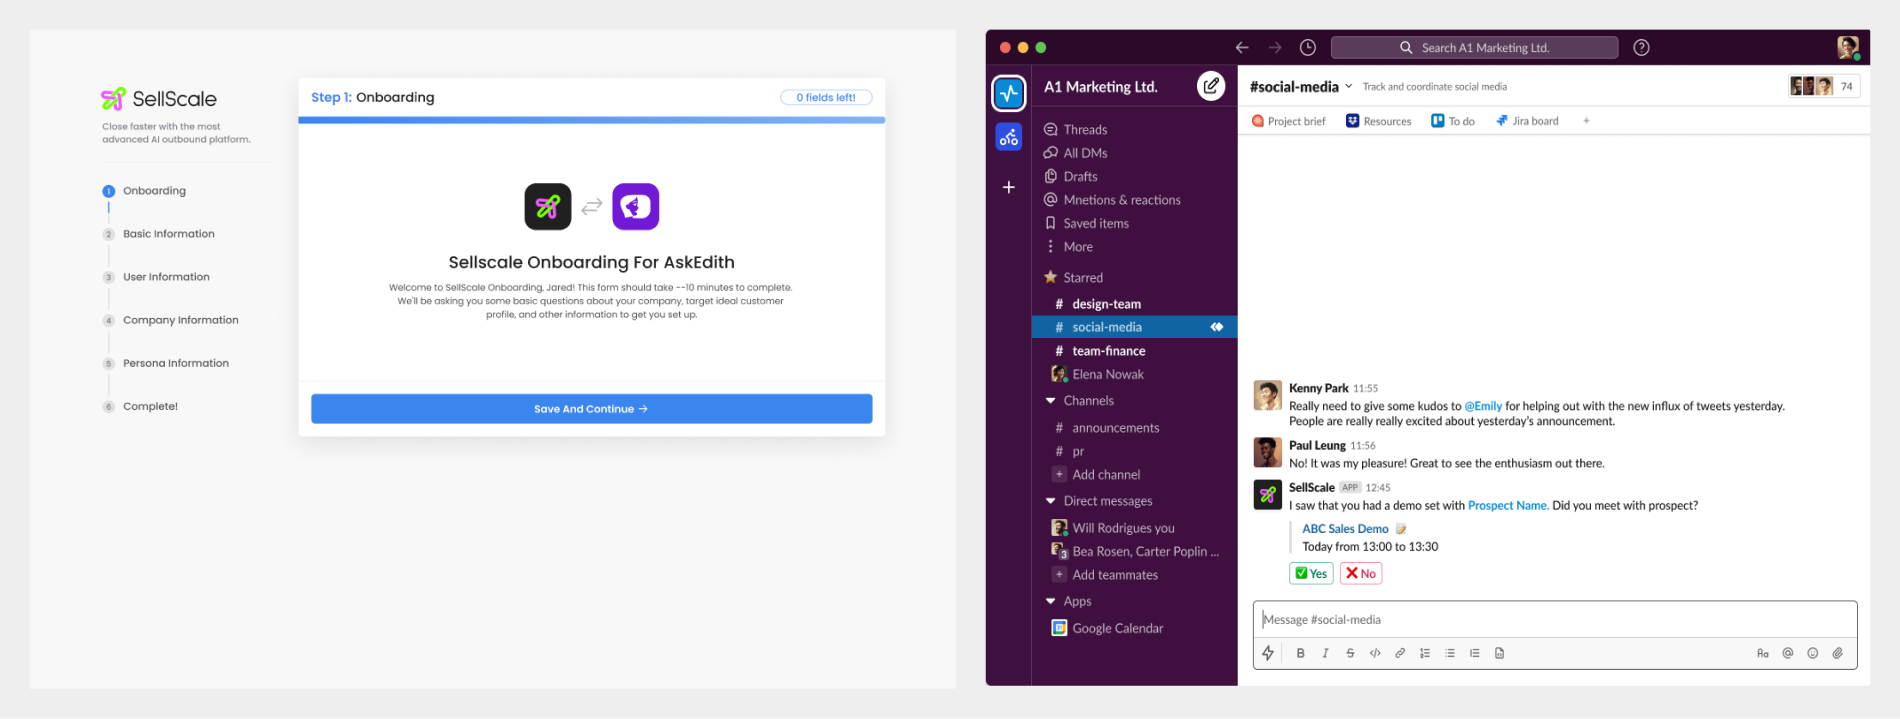Collapse the Apps section
Image resolution: width=1900 pixels, height=719 pixels.
point(1051,601)
